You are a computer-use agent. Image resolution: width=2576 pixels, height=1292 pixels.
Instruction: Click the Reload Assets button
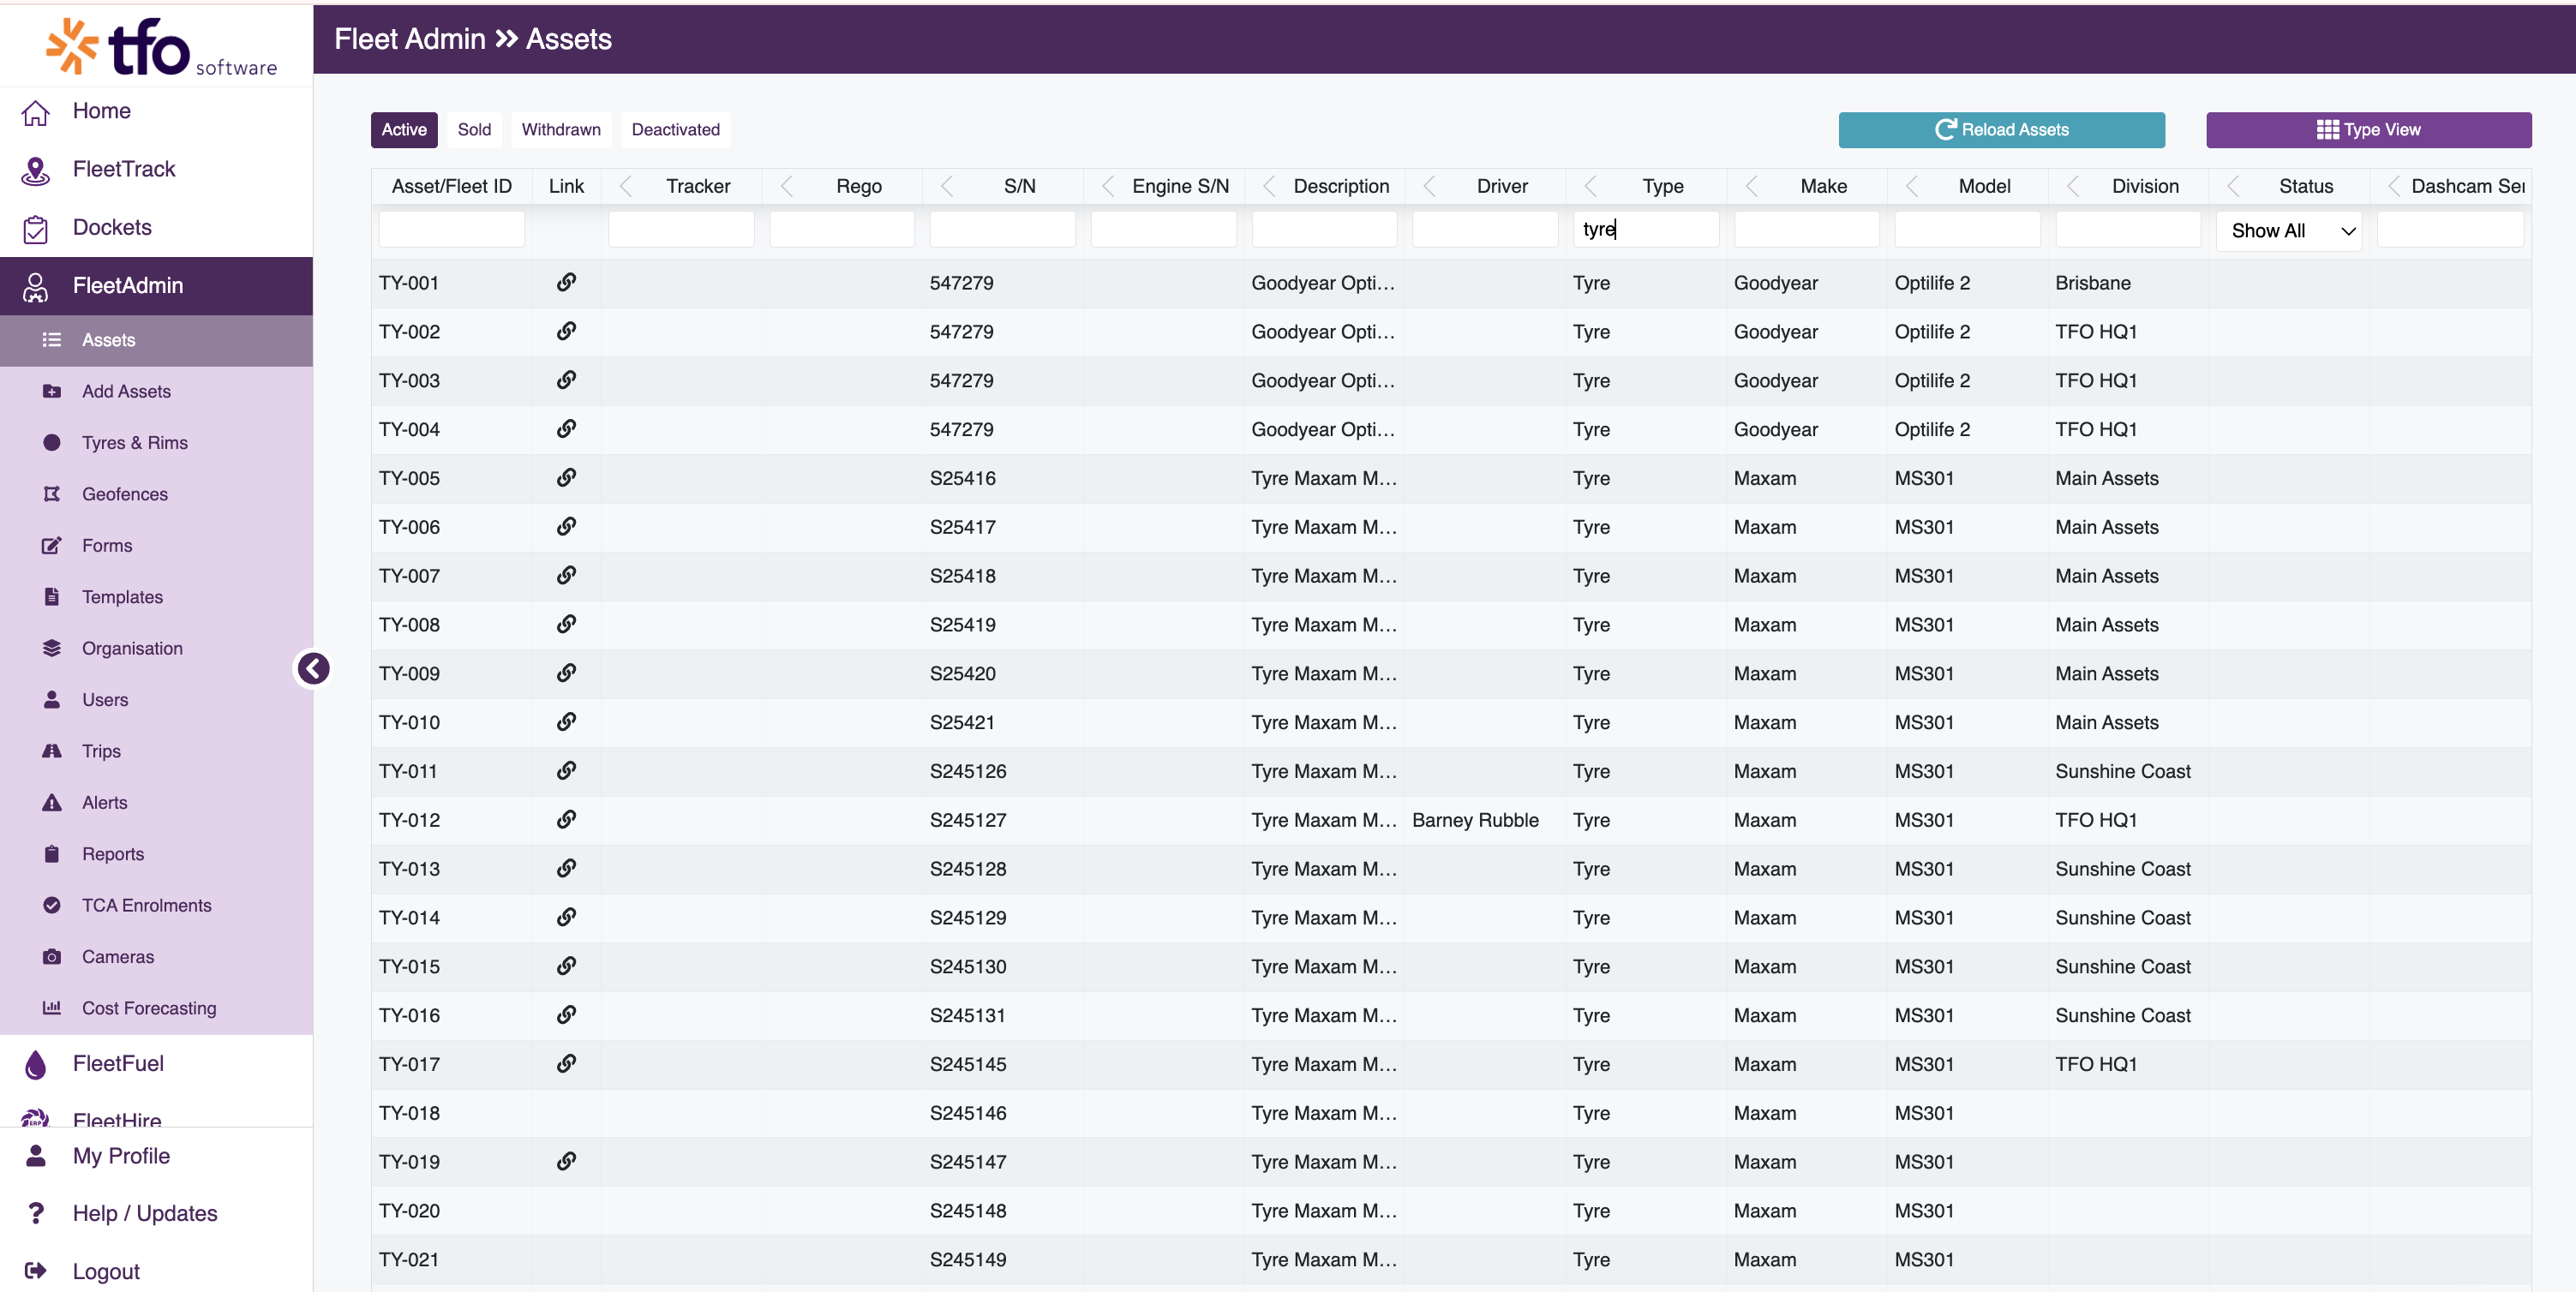point(2001,130)
